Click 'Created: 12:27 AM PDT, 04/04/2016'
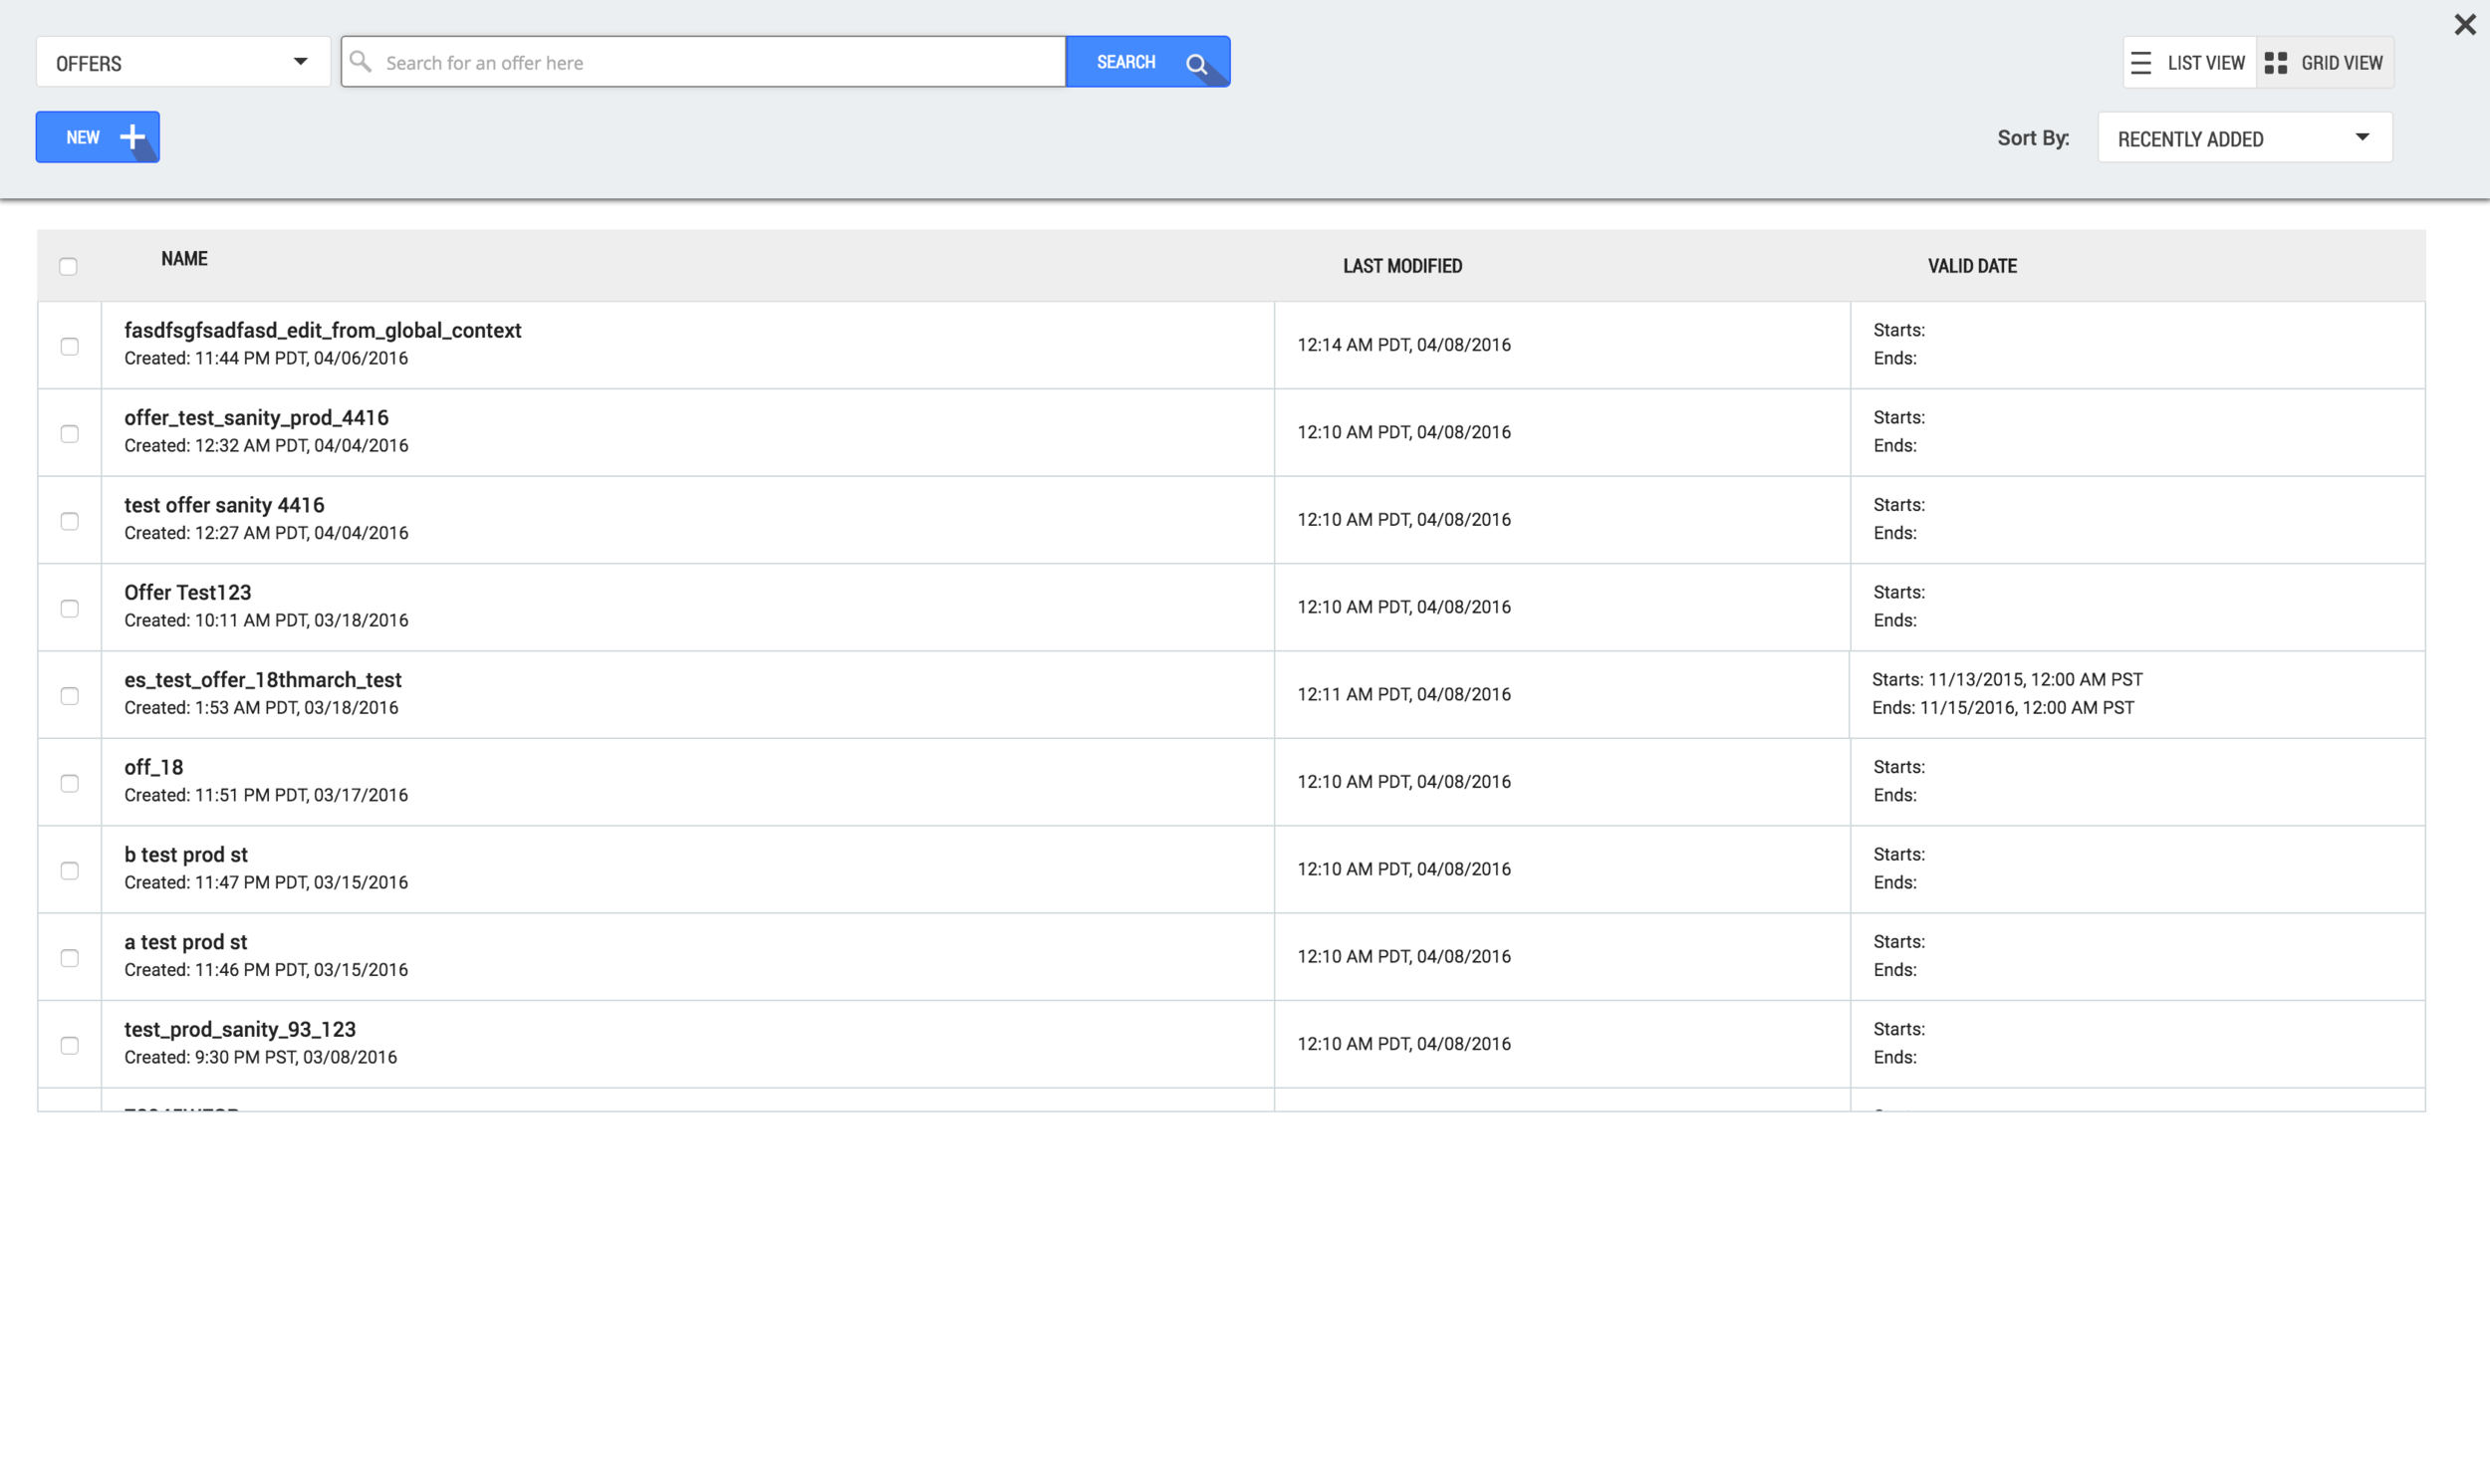 point(266,533)
